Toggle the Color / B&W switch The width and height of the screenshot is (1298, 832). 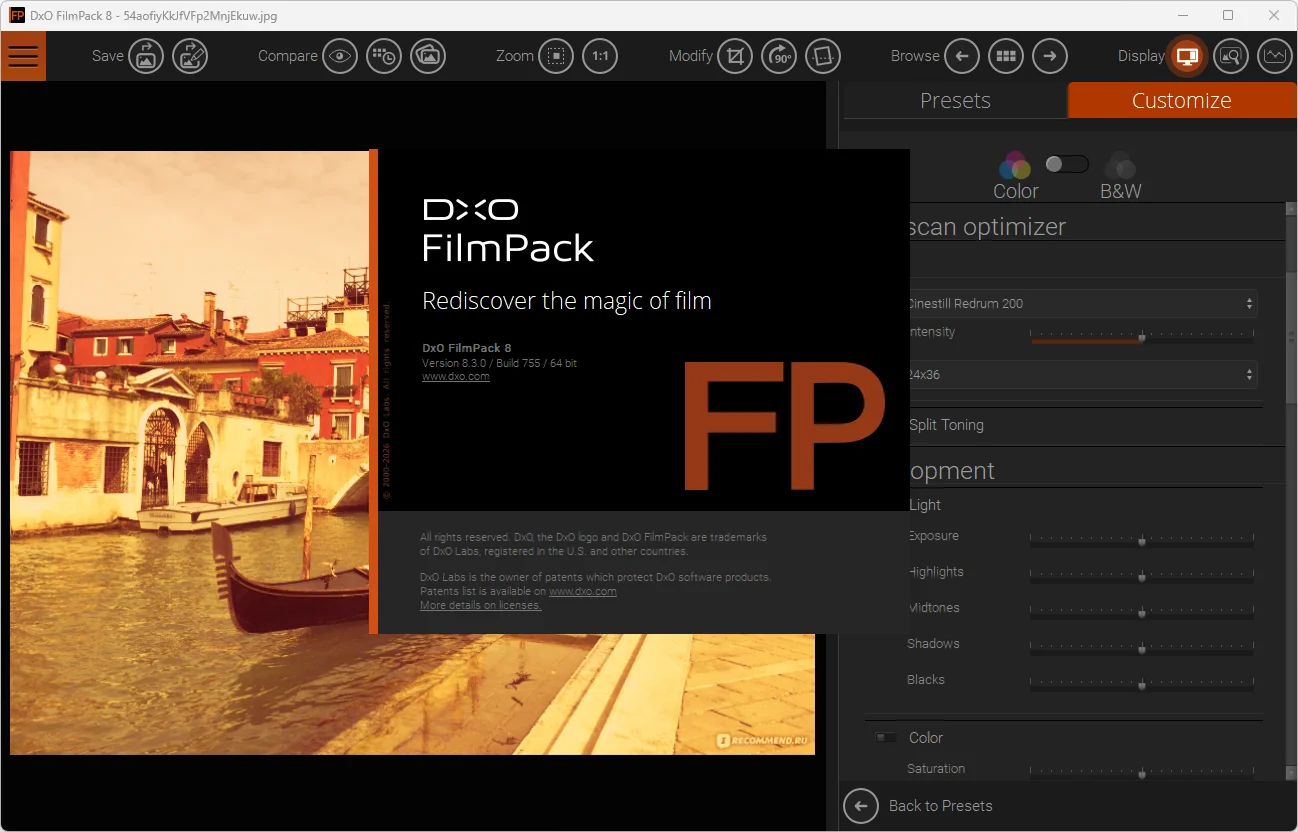pyautogui.click(x=1066, y=164)
